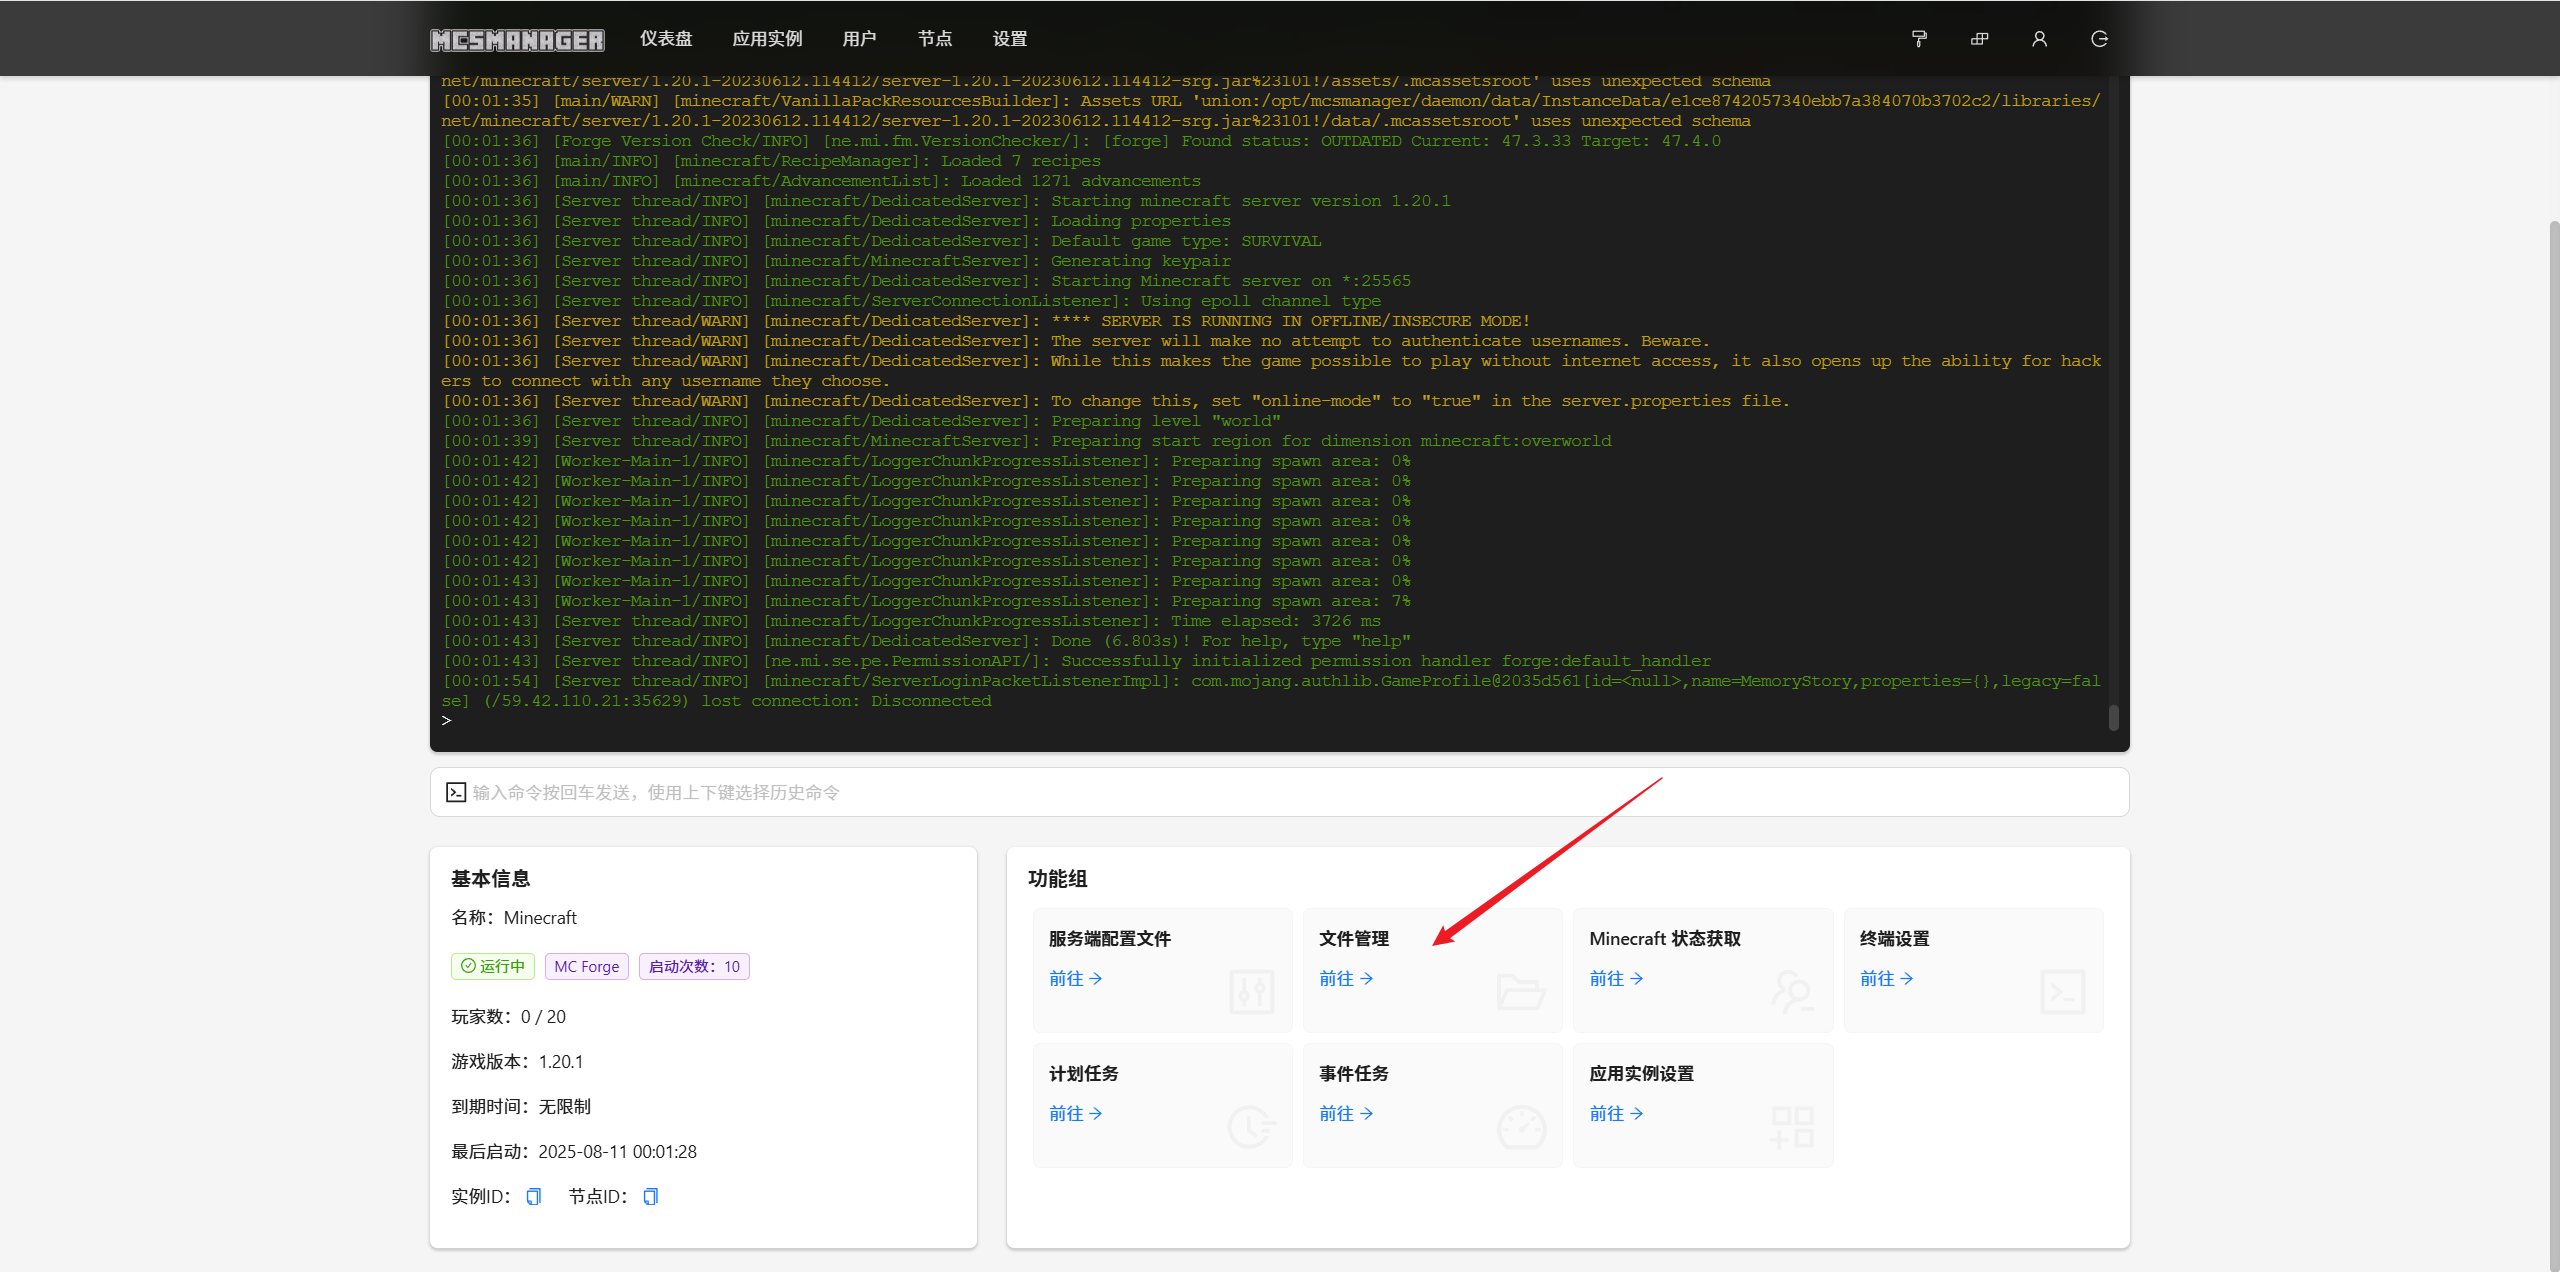Click the Minecraft 状态获取 card title

[1665, 939]
